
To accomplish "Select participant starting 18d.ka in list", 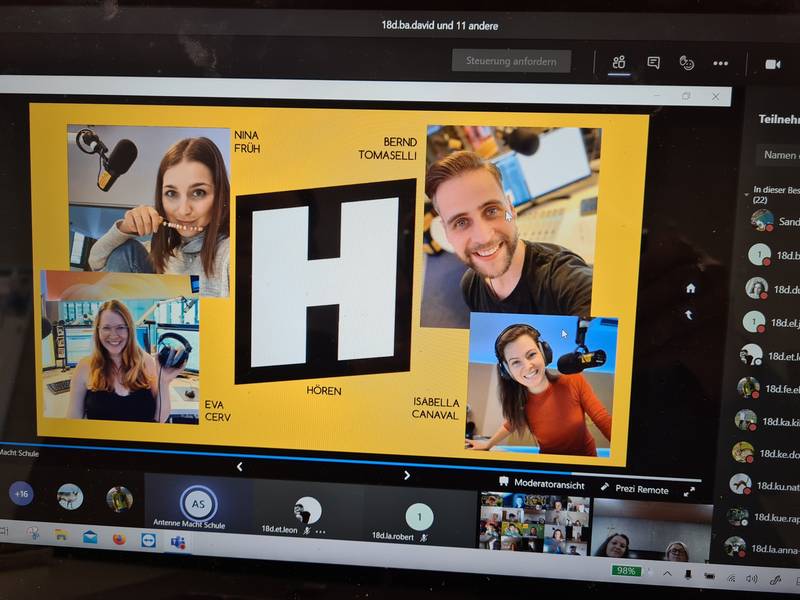I will 765,421.
